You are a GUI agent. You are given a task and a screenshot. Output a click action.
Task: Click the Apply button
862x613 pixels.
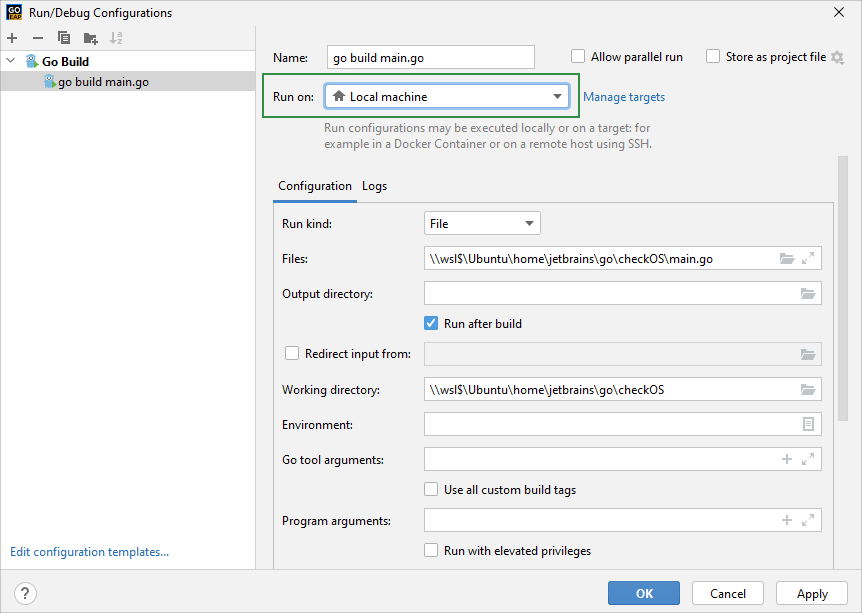click(812, 593)
